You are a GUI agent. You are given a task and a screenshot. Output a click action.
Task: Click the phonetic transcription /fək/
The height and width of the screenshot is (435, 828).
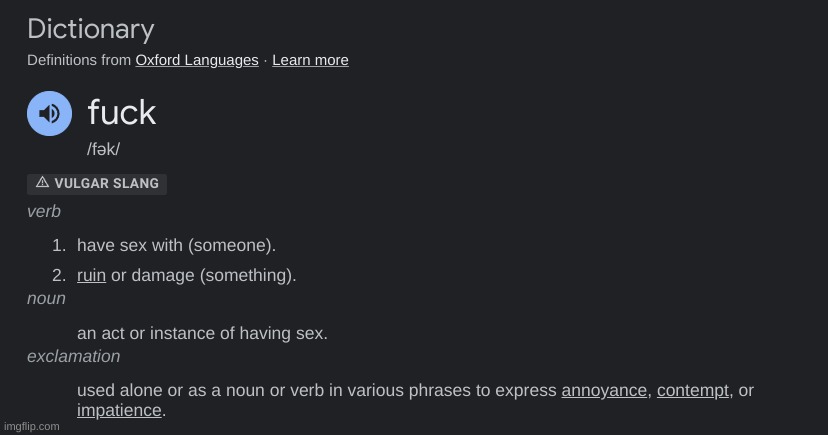(104, 149)
